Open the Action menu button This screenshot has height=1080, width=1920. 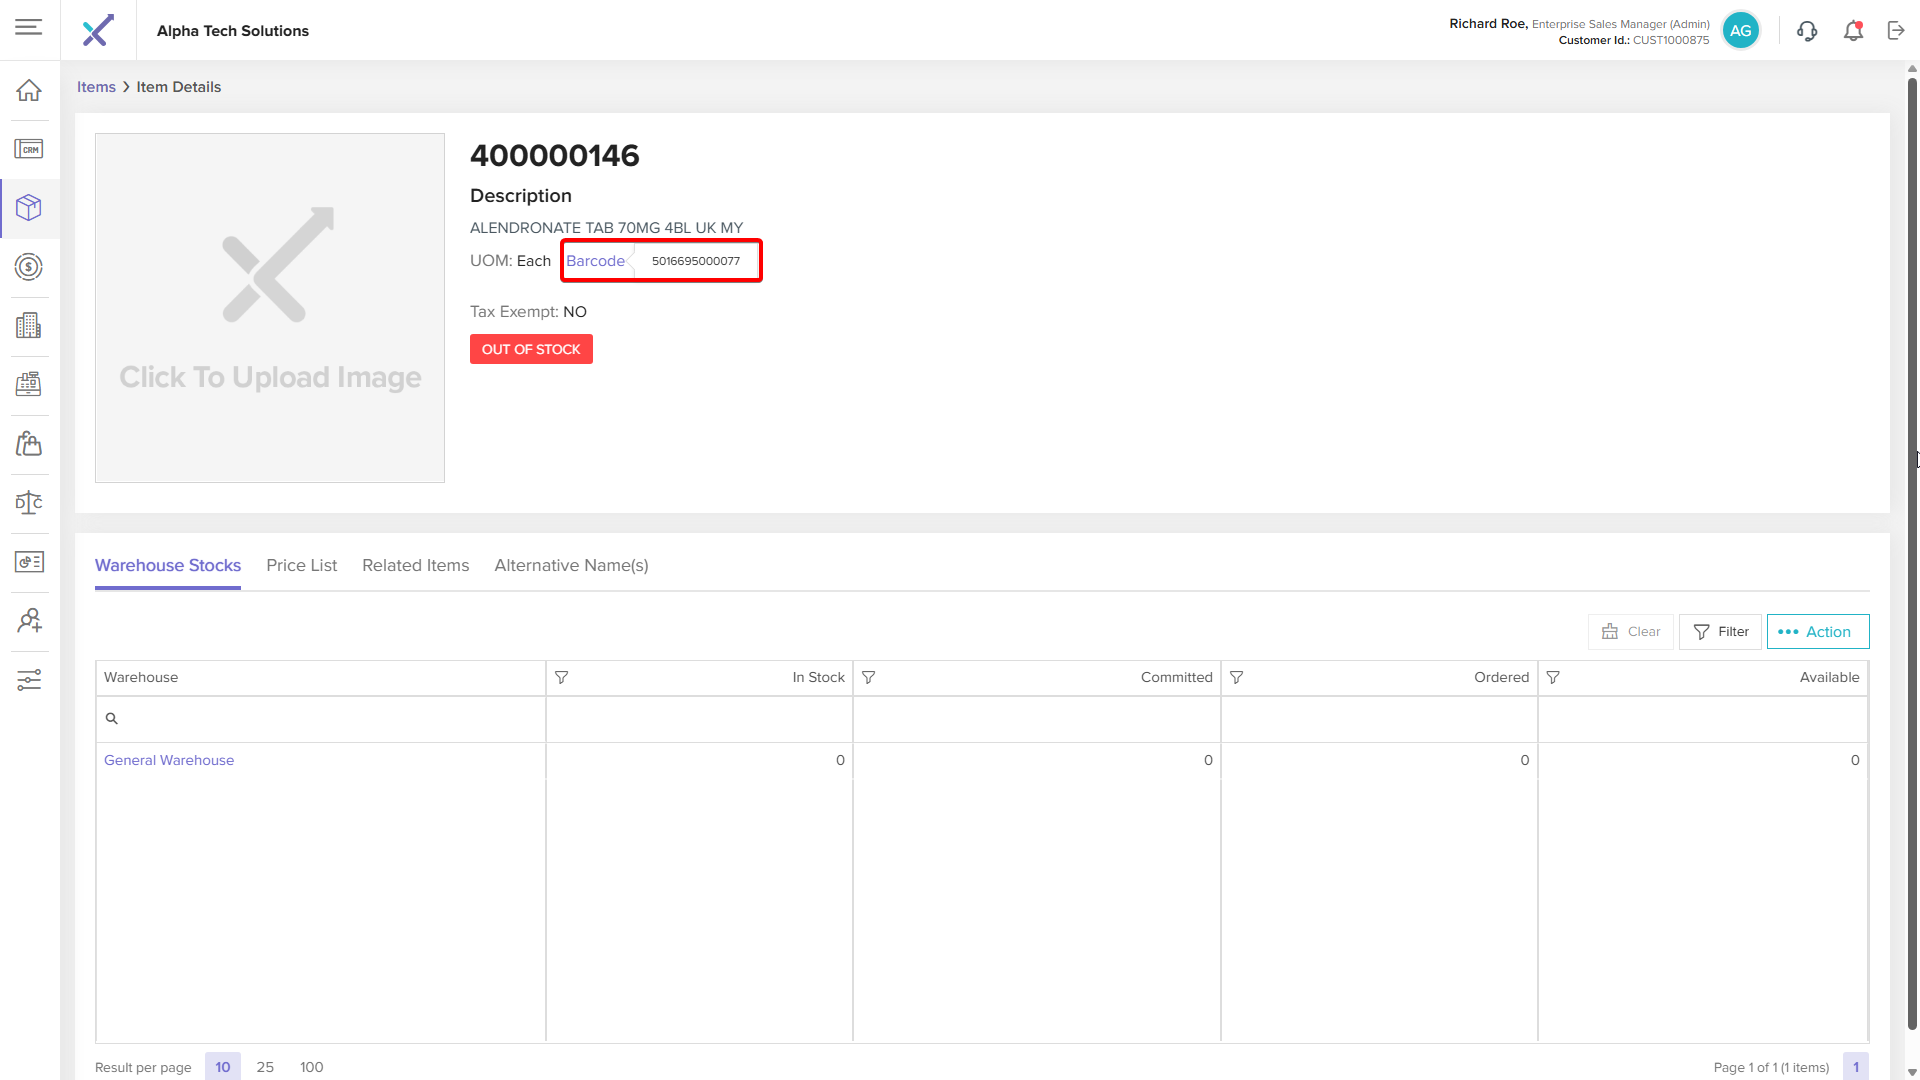tap(1817, 632)
